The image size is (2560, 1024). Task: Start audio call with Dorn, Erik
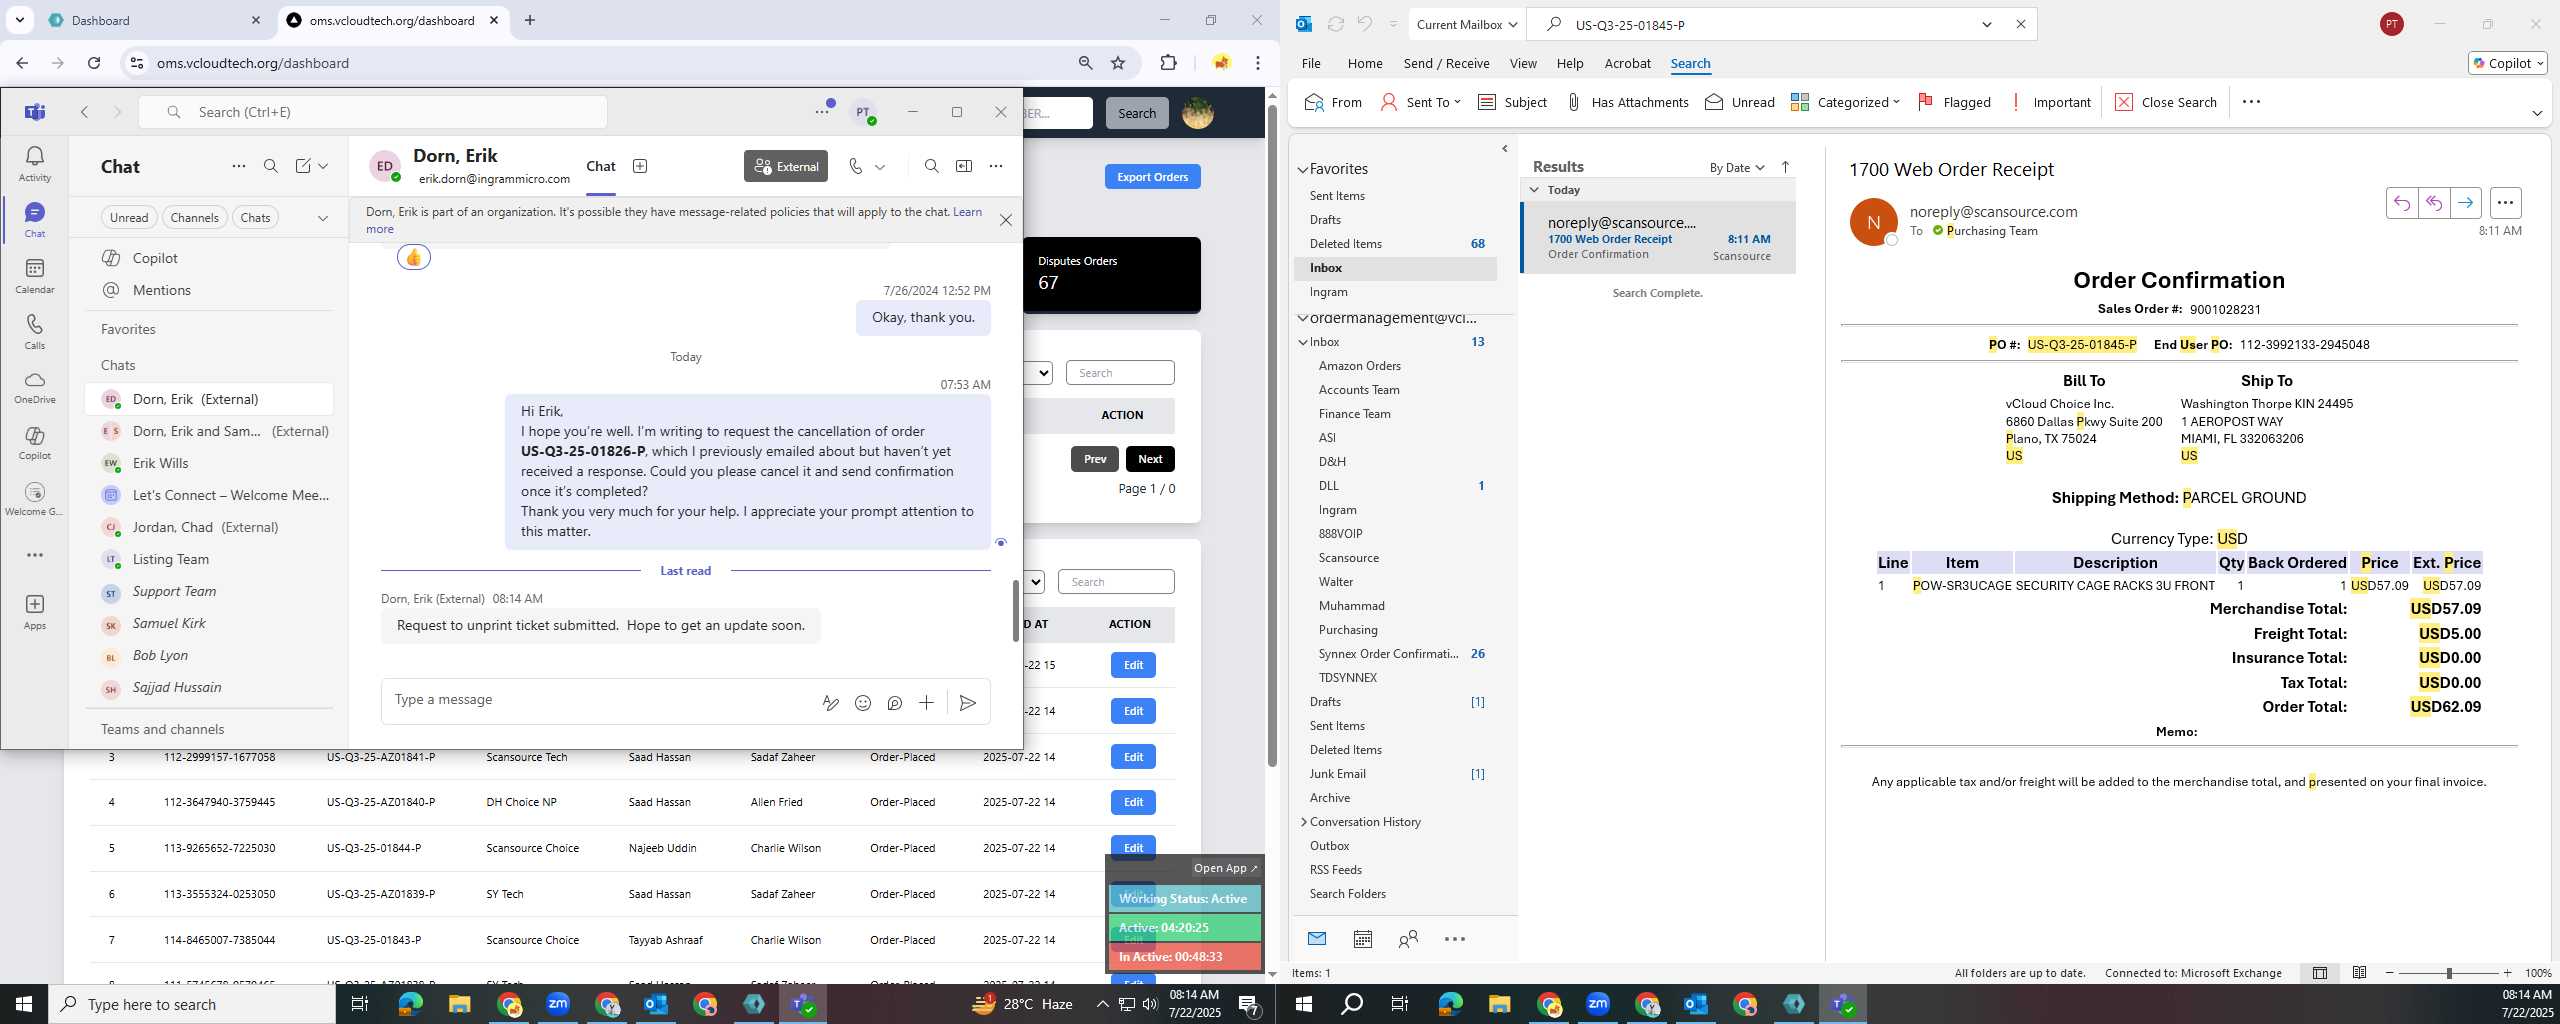tap(855, 166)
